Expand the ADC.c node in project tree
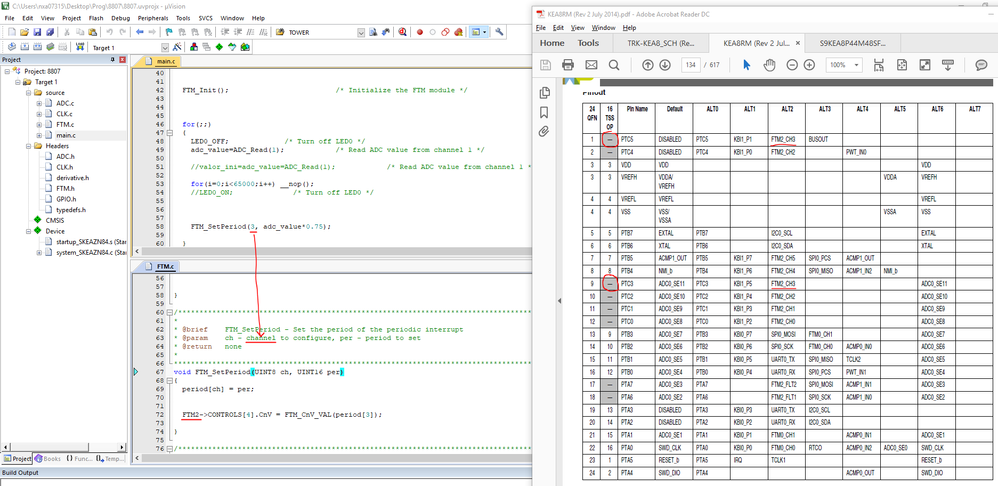This screenshot has height=486, width=998. coord(39,103)
